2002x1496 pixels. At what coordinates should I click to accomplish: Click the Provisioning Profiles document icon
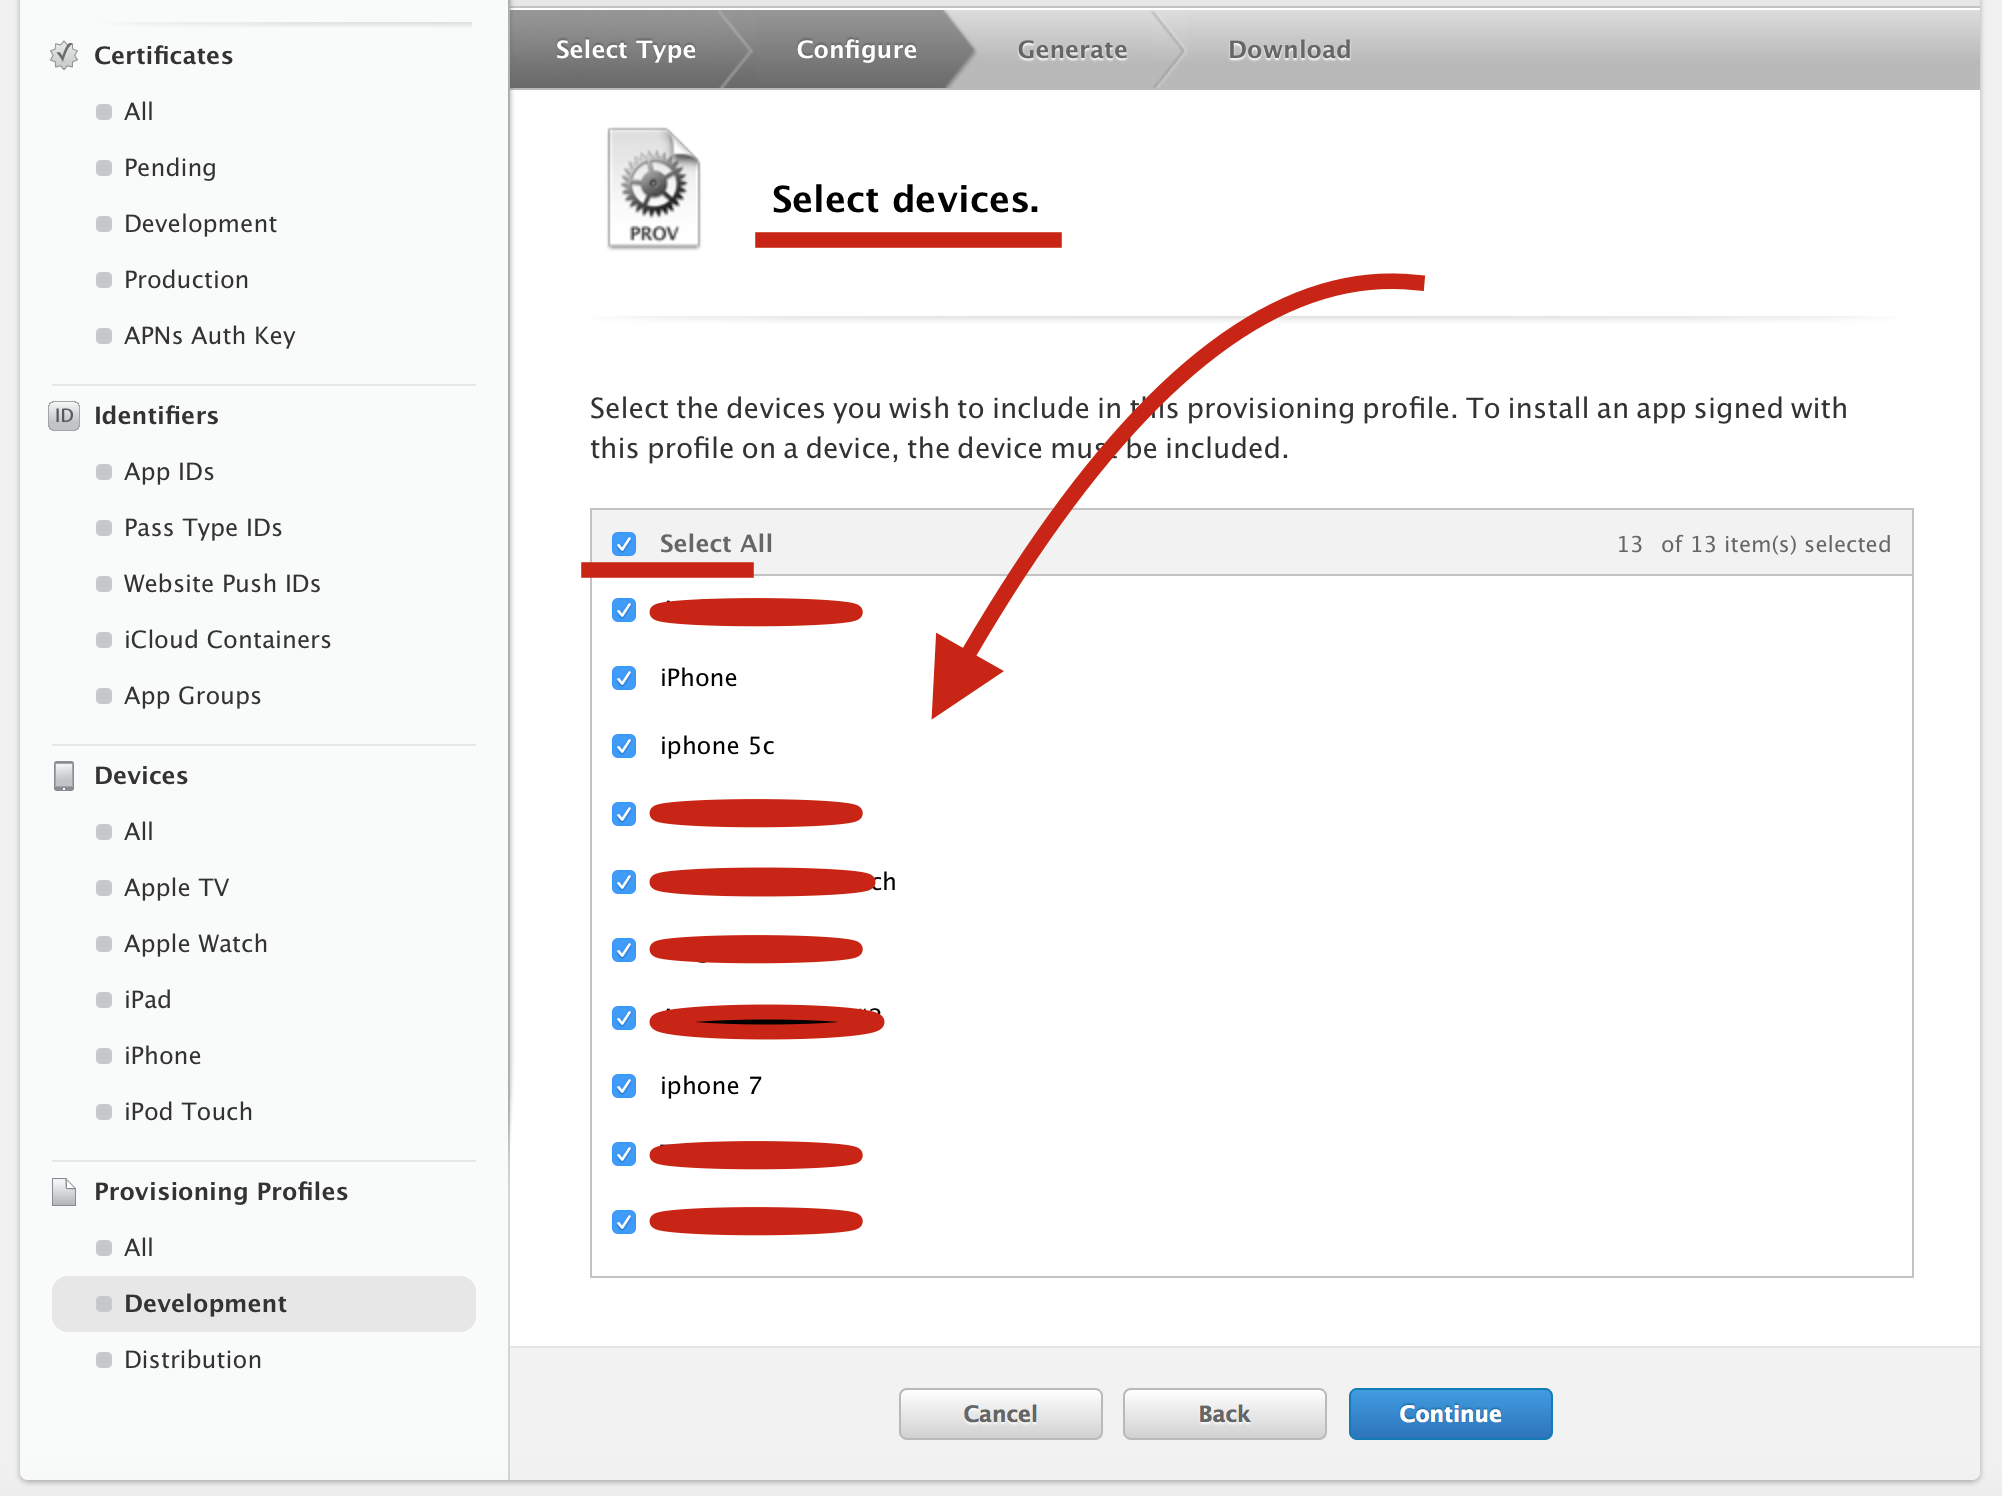[64, 1191]
